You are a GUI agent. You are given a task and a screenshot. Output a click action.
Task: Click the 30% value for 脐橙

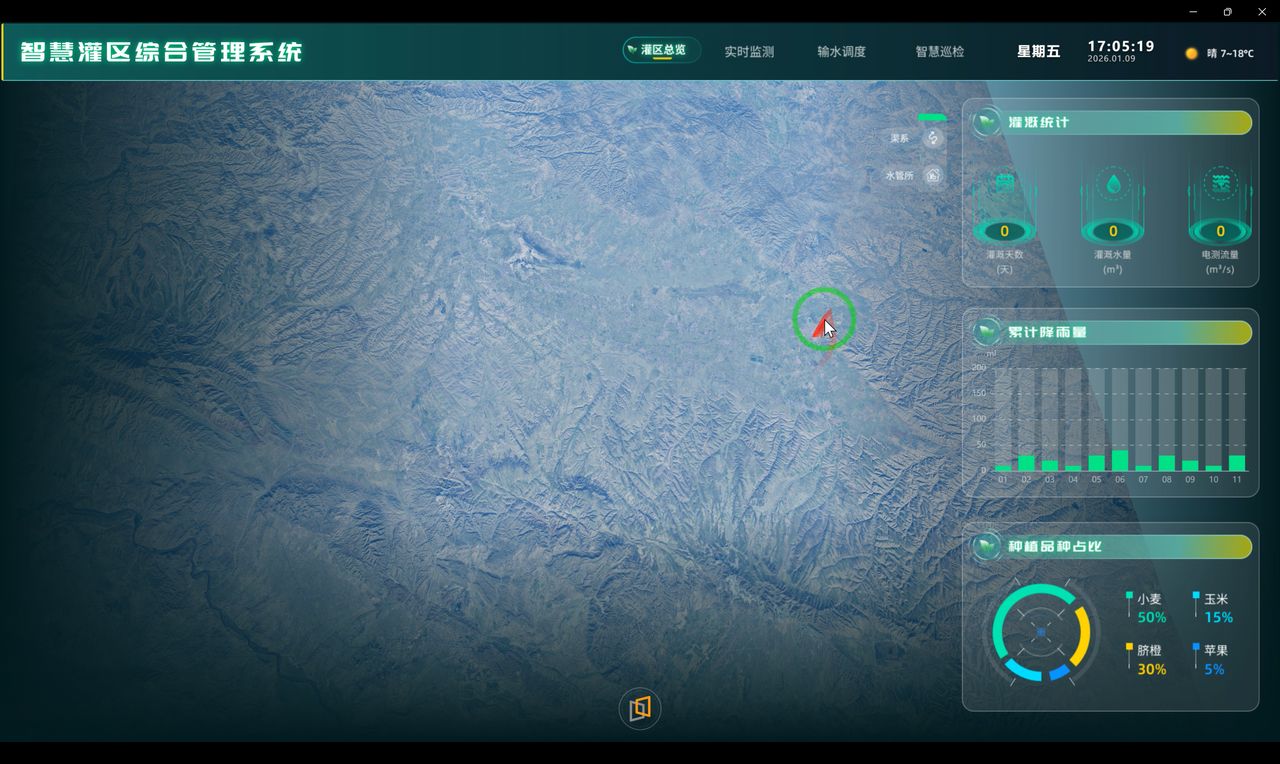pyautogui.click(x=1152, y=670)
